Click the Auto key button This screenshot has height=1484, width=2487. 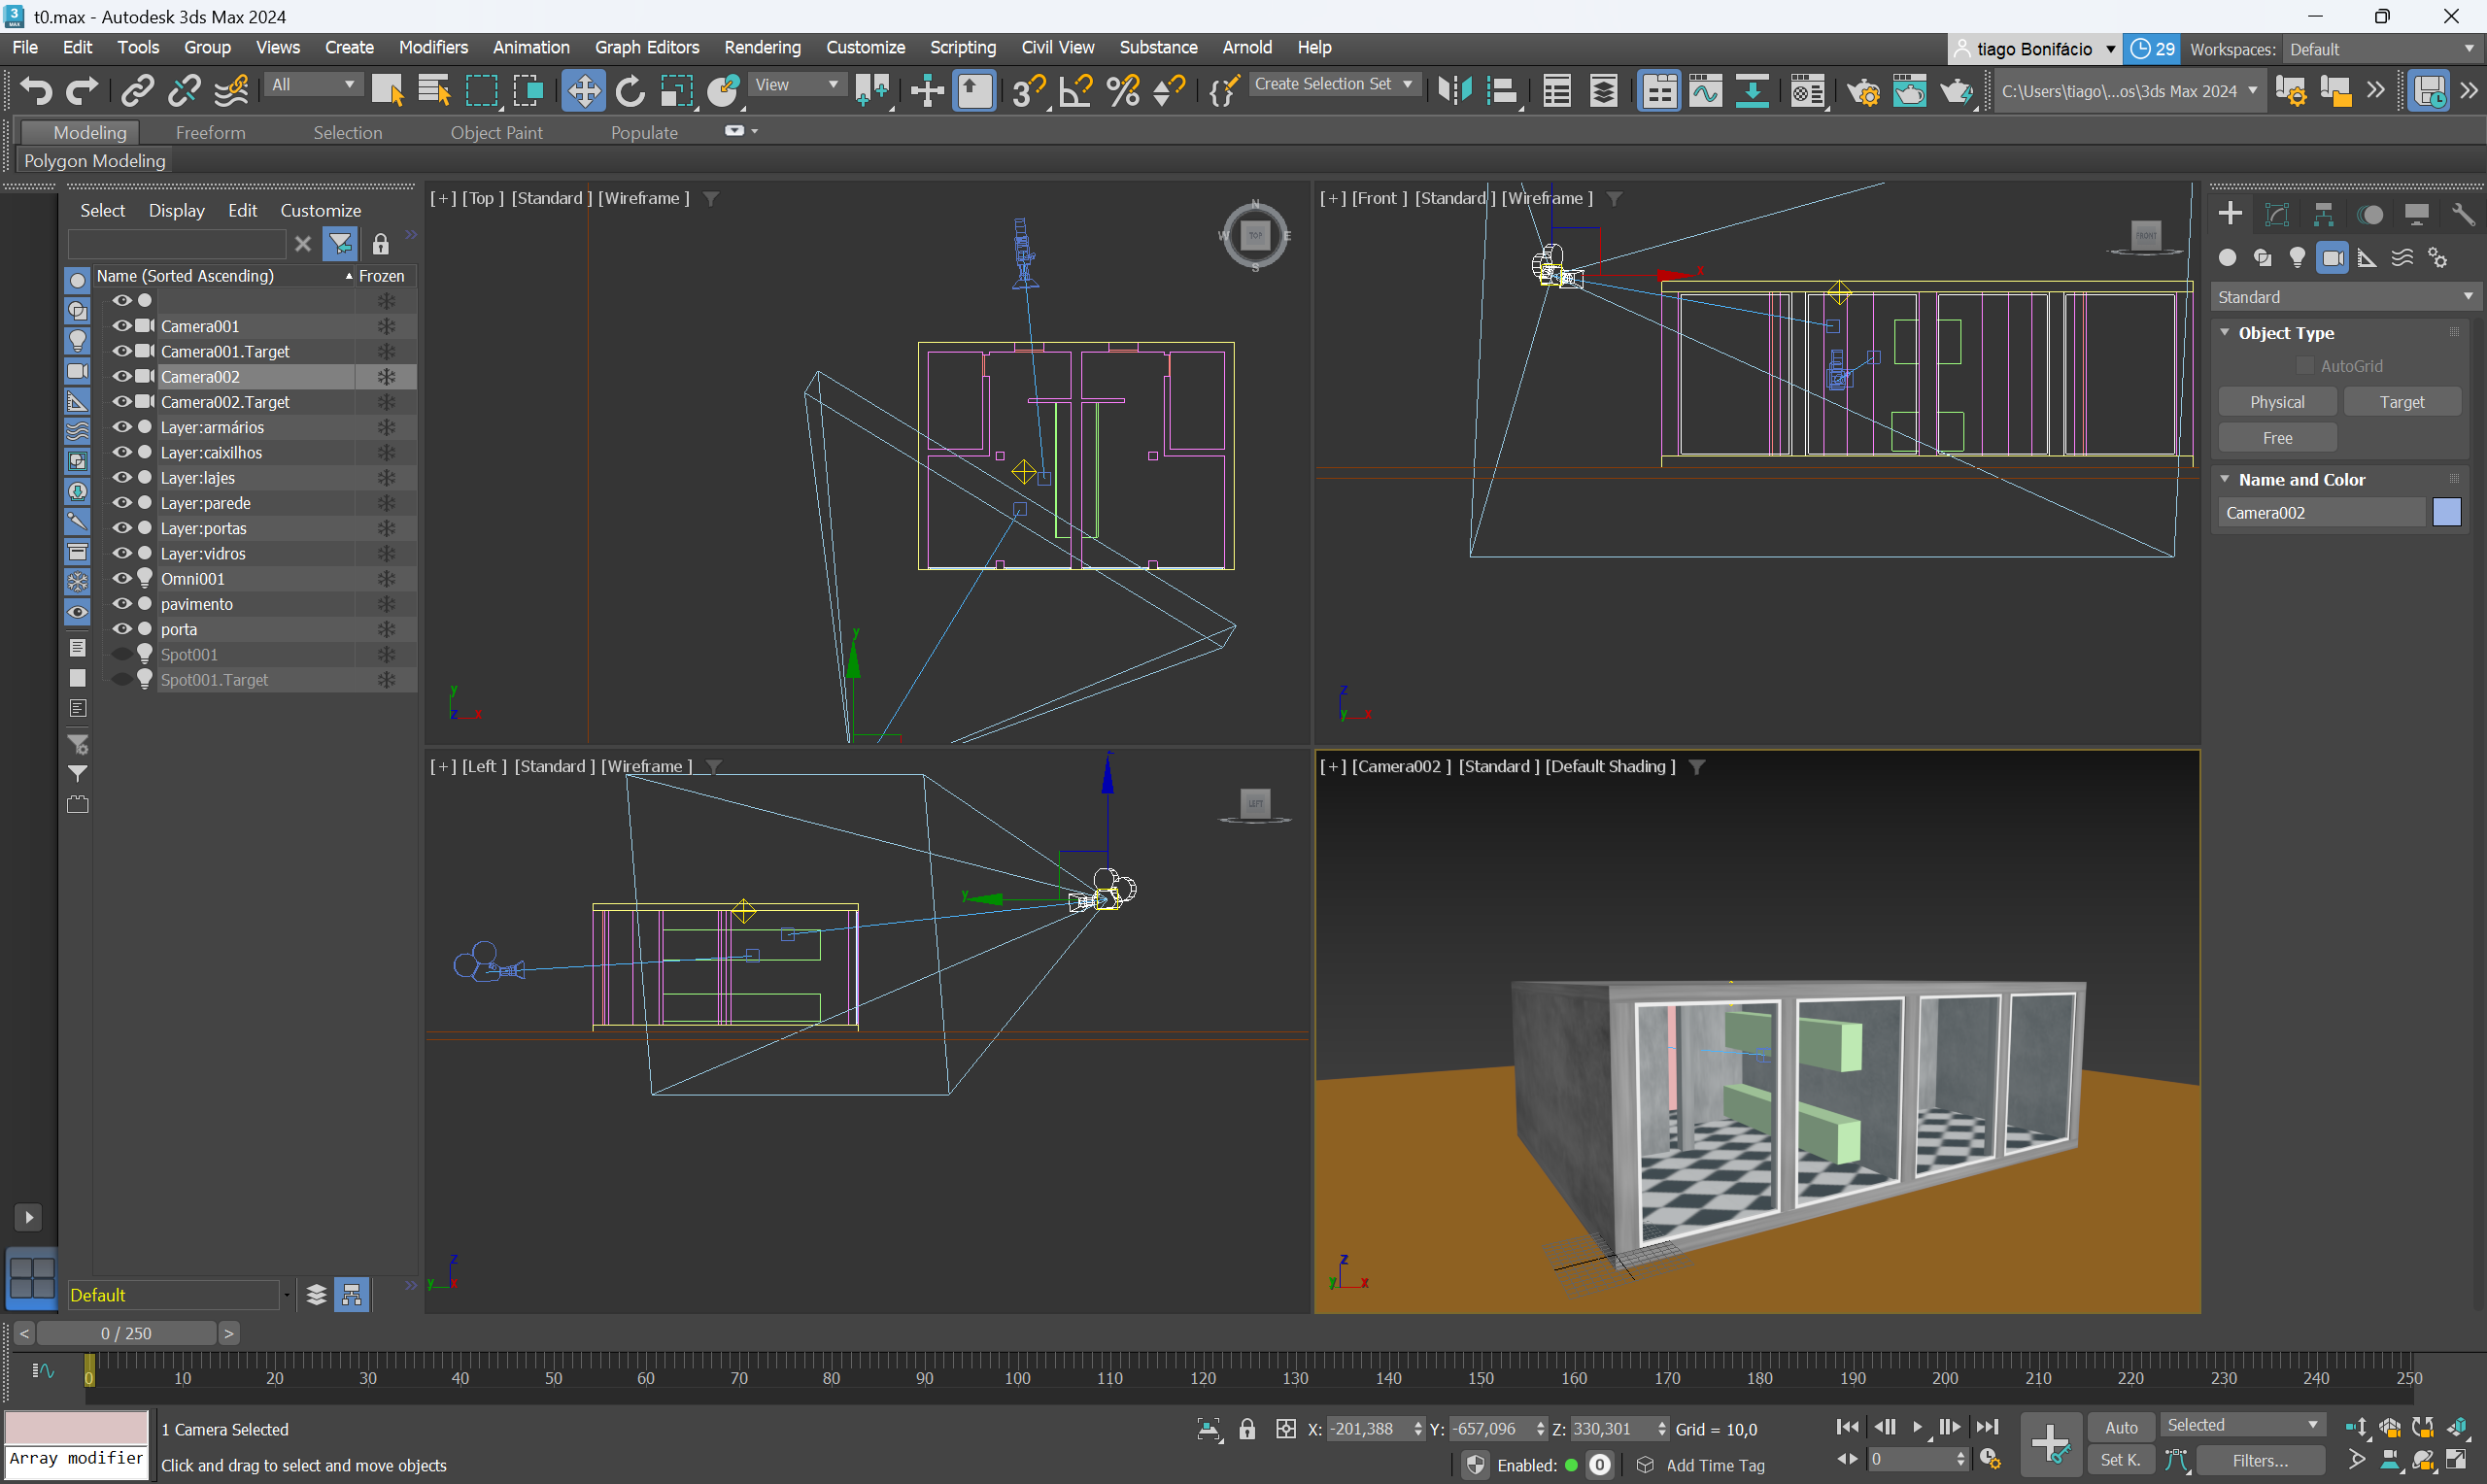(x=2120, y=1427)
